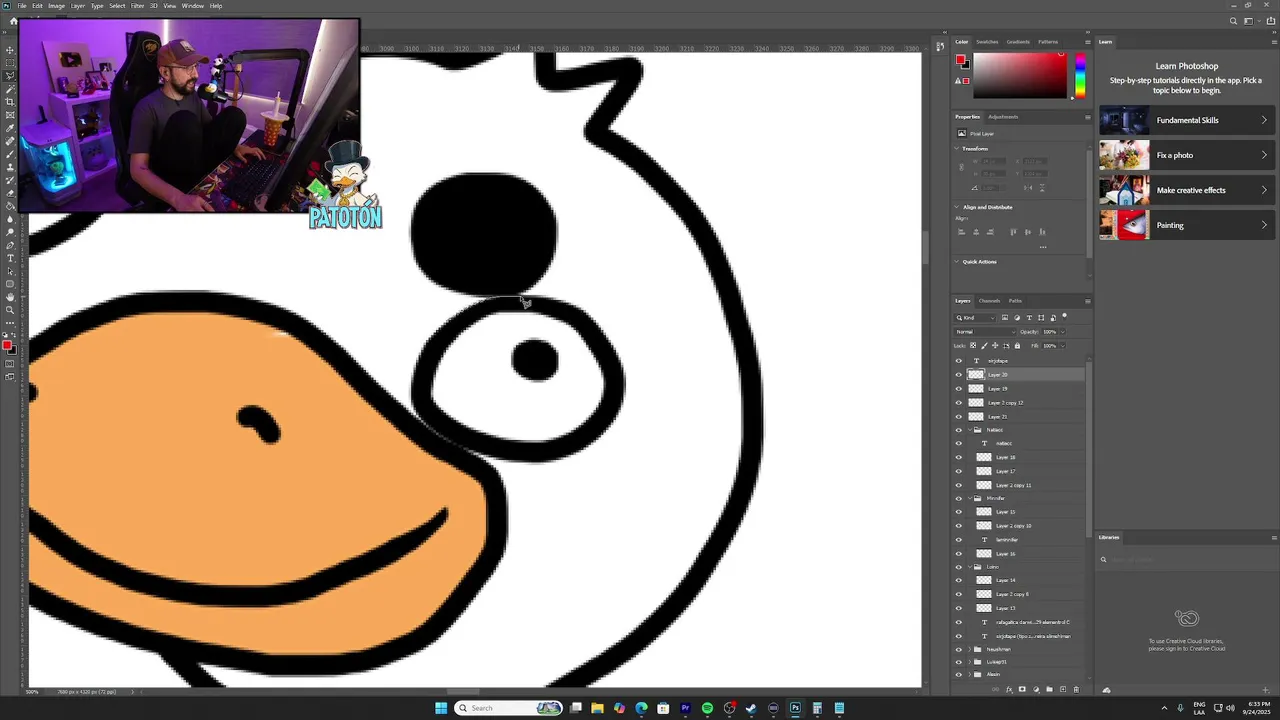Open the layer Kind filter dropdown
This screenshot has width=1280, height=720.
click(x=975, y=318)
